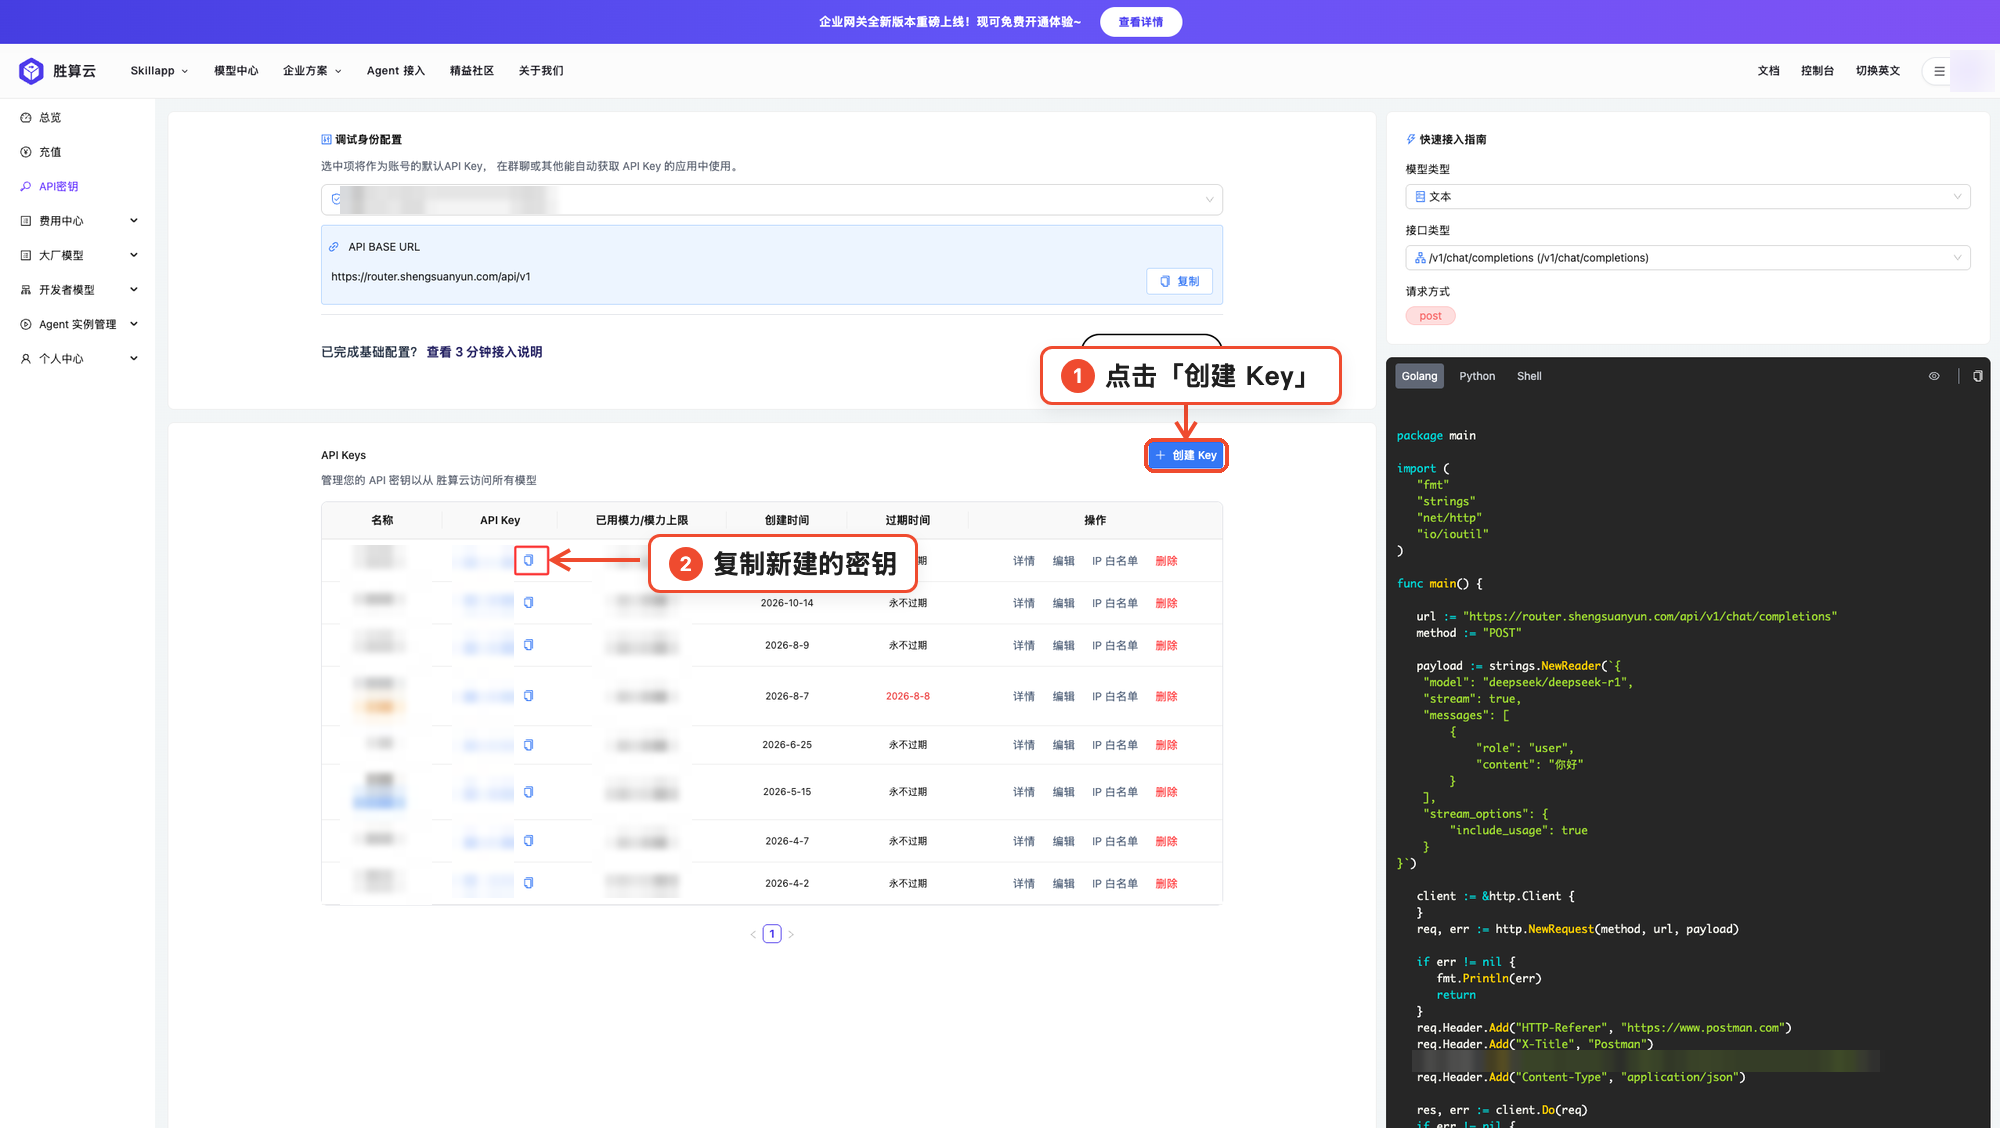
Task: Click the copy icon in the code panel header
Action: coord(1977,376)
